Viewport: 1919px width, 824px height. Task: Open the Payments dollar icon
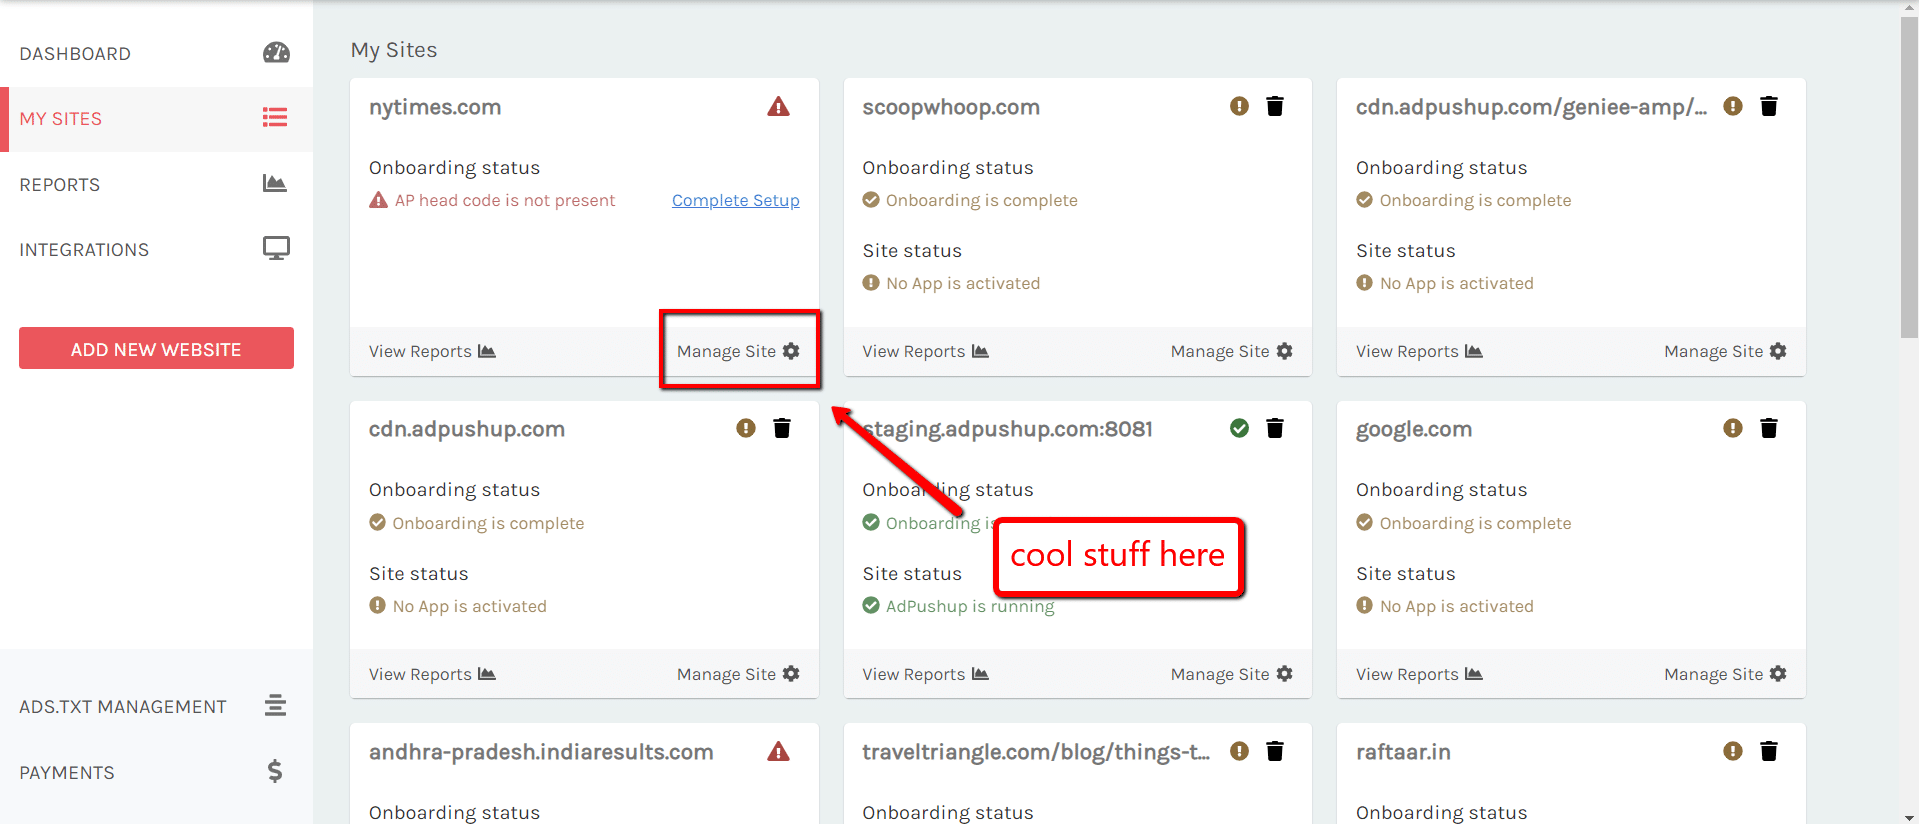pos(275,771)
